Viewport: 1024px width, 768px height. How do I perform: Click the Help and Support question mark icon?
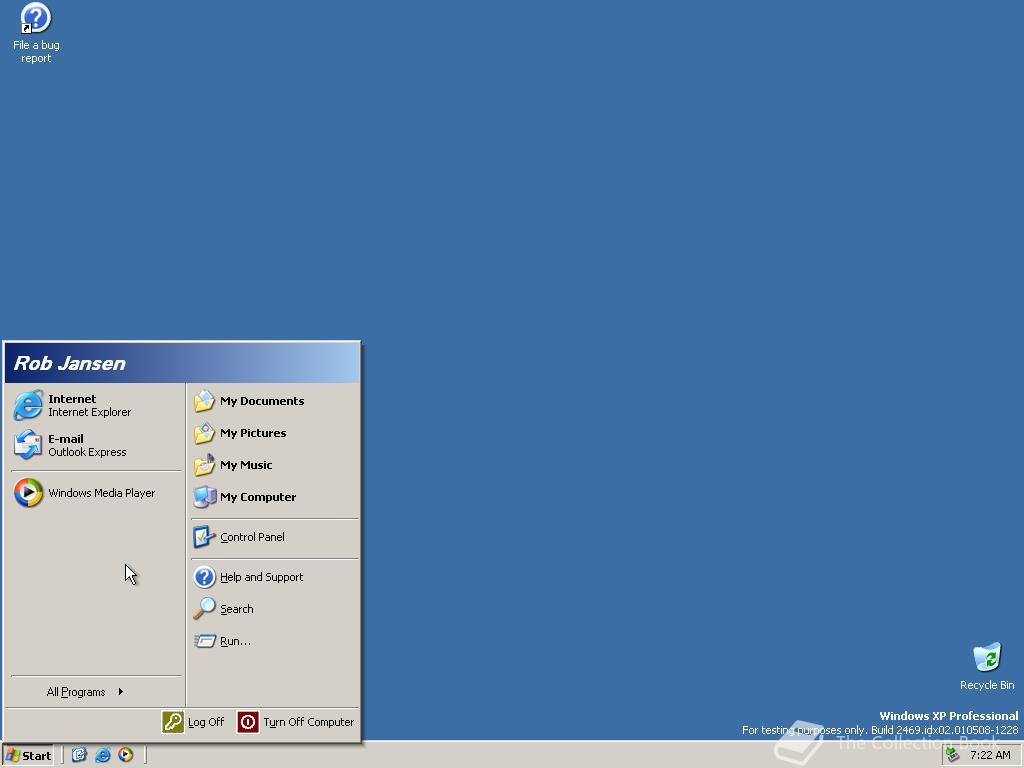[x=204, y=577]
